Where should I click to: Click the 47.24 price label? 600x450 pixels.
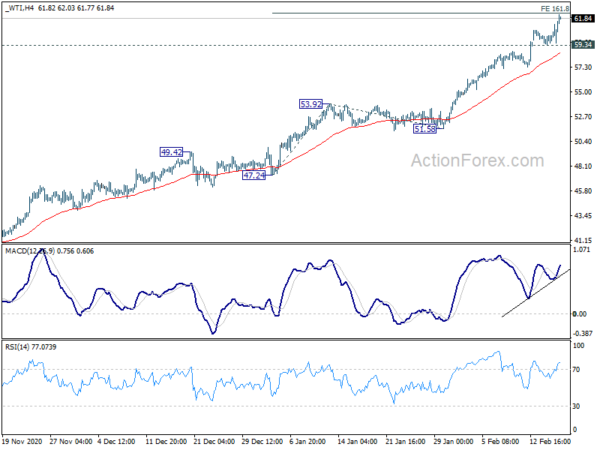click(254, 175)
